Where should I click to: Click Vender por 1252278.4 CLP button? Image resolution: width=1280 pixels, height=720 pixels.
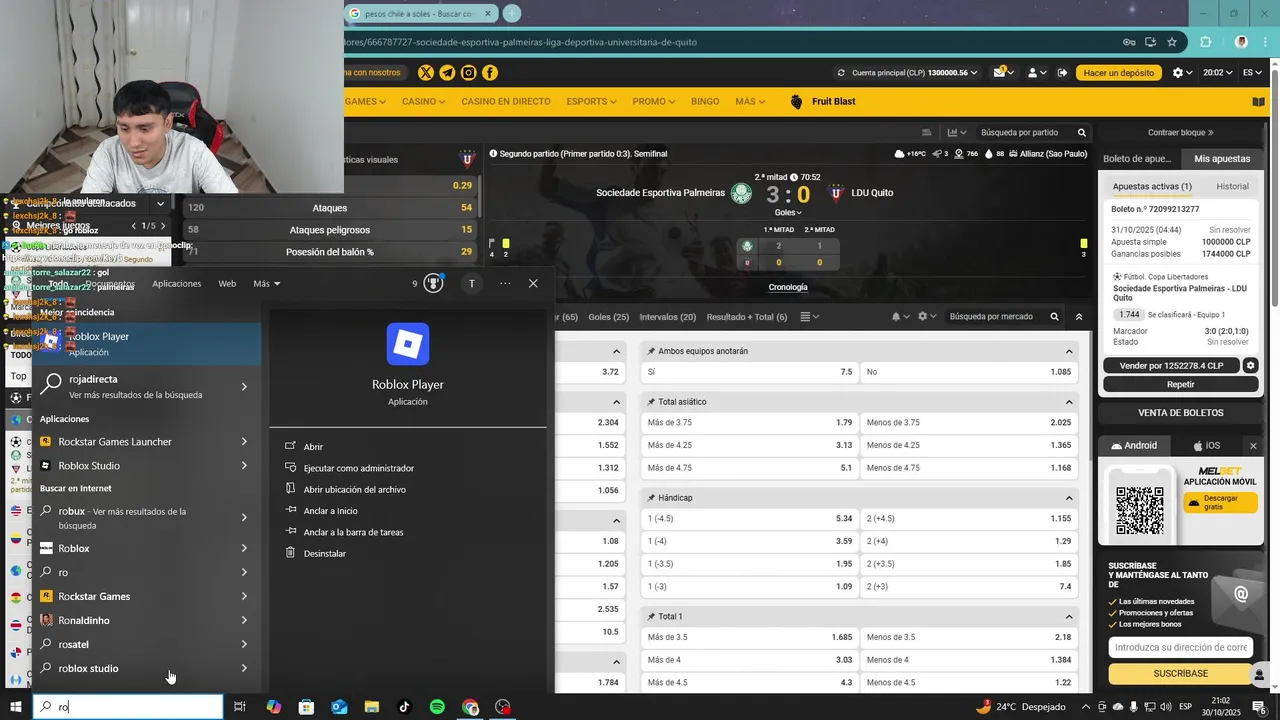click(x=1171, y=366)
